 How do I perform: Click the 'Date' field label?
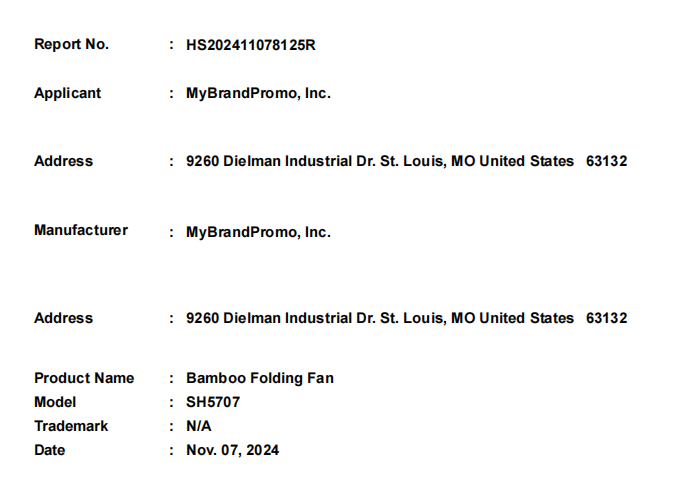[50, 450]
